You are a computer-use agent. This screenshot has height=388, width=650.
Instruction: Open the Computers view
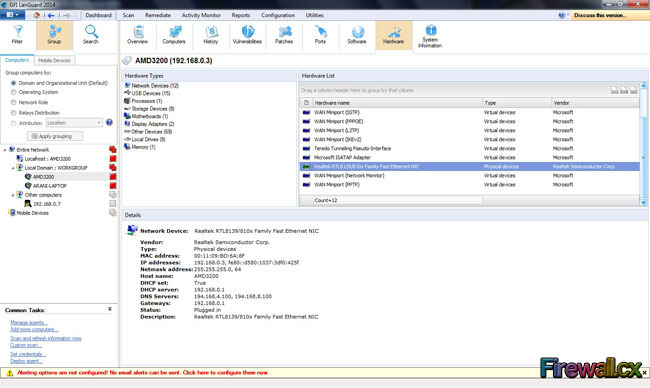174,35
